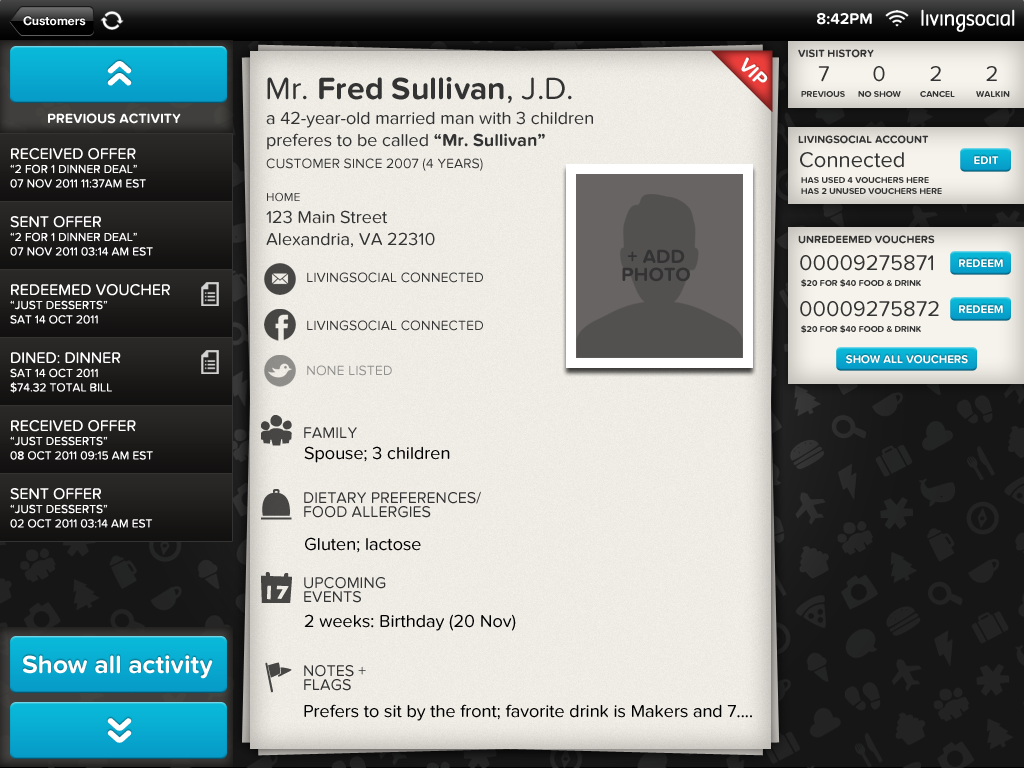
Task: Redeem voucher 00009275871
Action: [980, 263]
